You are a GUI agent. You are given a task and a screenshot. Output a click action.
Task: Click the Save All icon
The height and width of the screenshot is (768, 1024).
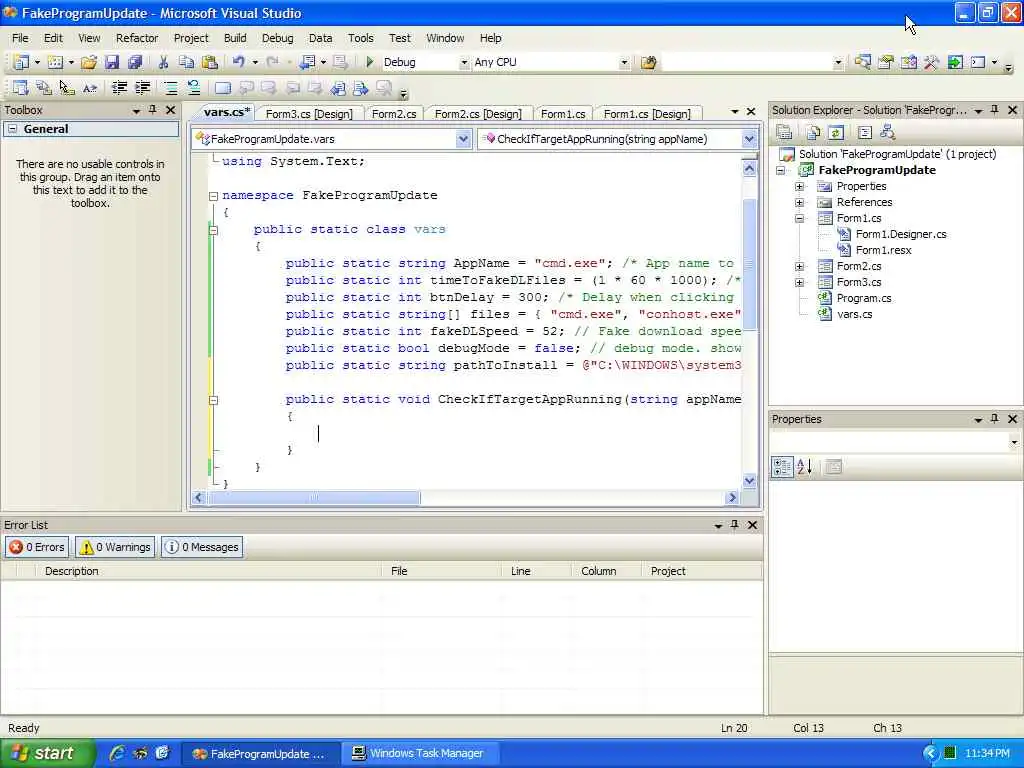click(x=135, y=62)
